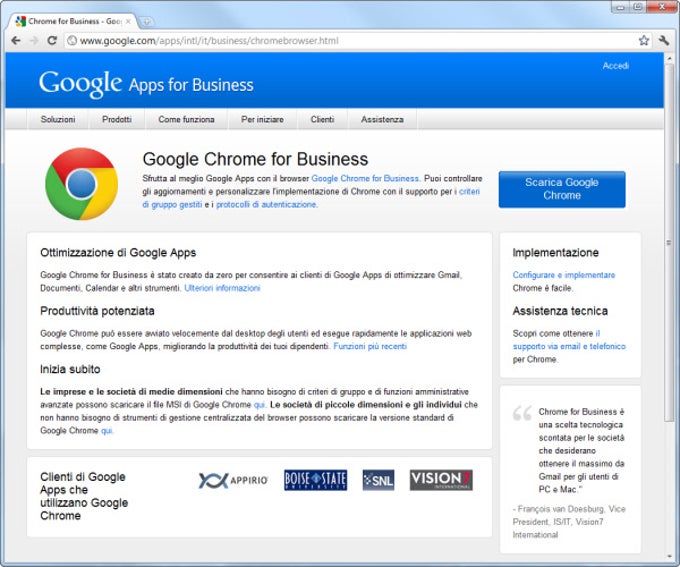680x567 pixels.
Task: Close the Chrome for Business tab
Action: click(x=128, y=21)
